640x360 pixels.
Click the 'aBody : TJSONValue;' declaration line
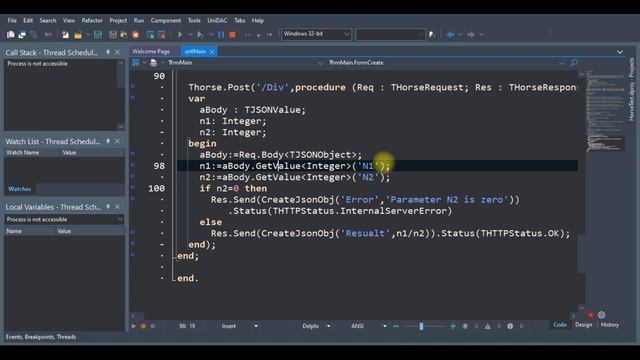click(252, 110)
